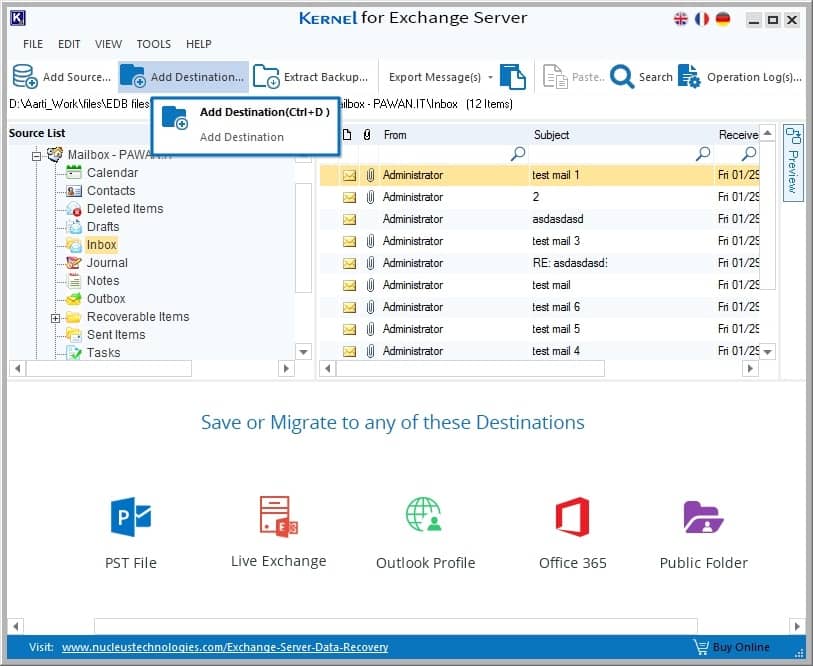This screenshot has width=813, height=666.
Task: Click the Extract Backup folder icon
Action: 266,76
